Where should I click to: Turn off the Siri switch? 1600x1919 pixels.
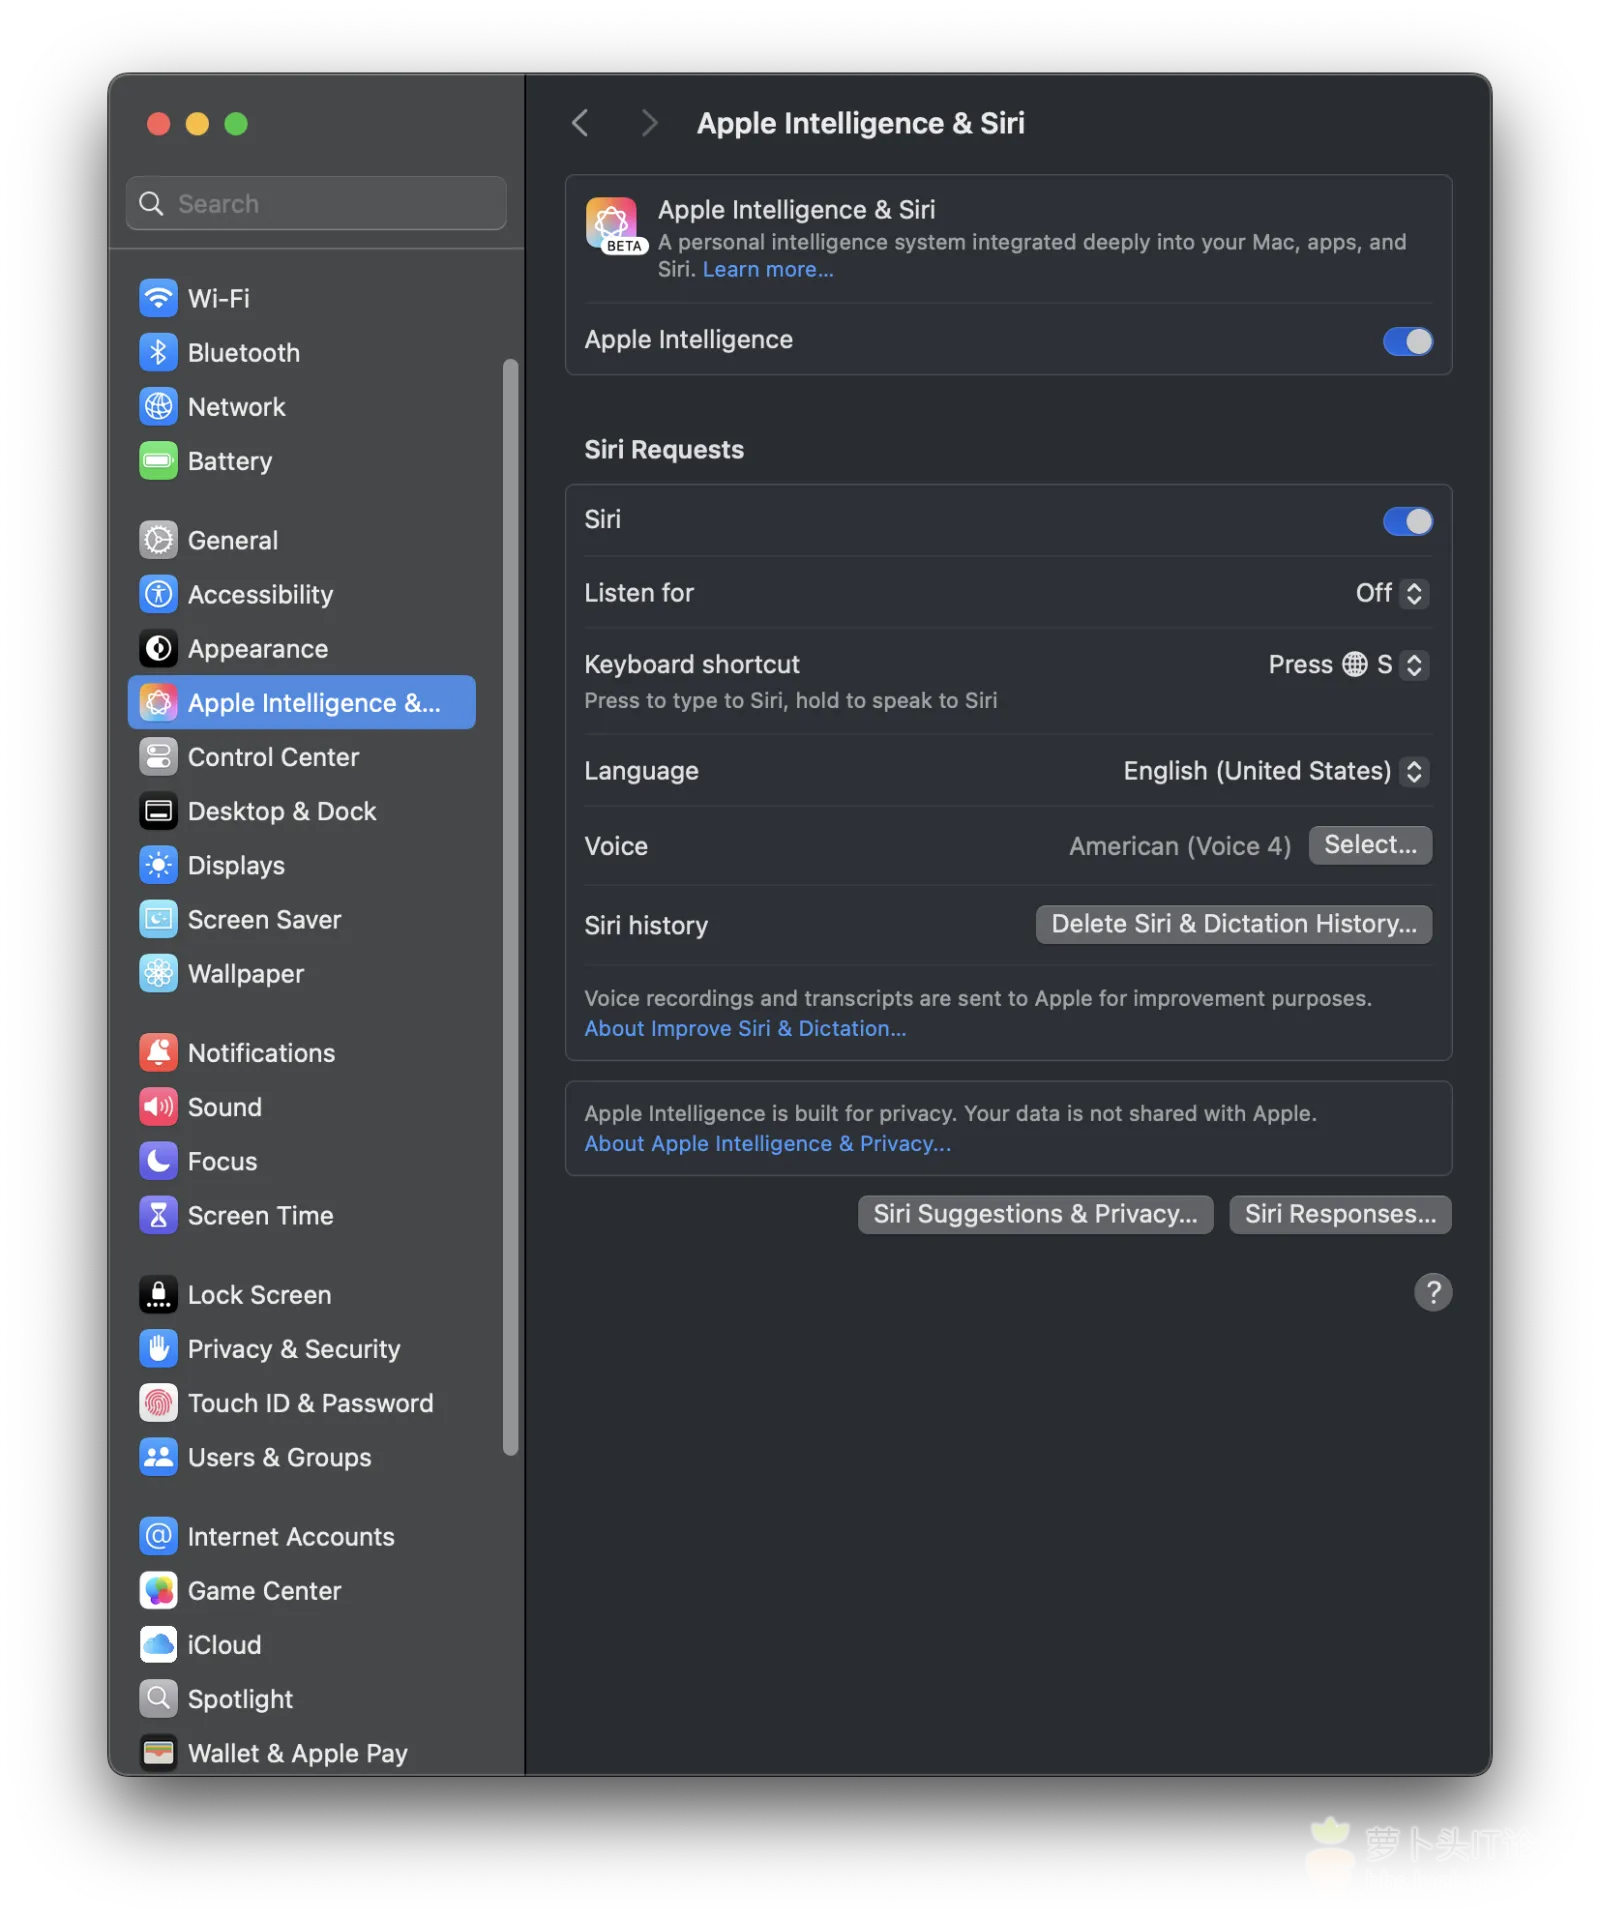click(x=1407, y=521)
